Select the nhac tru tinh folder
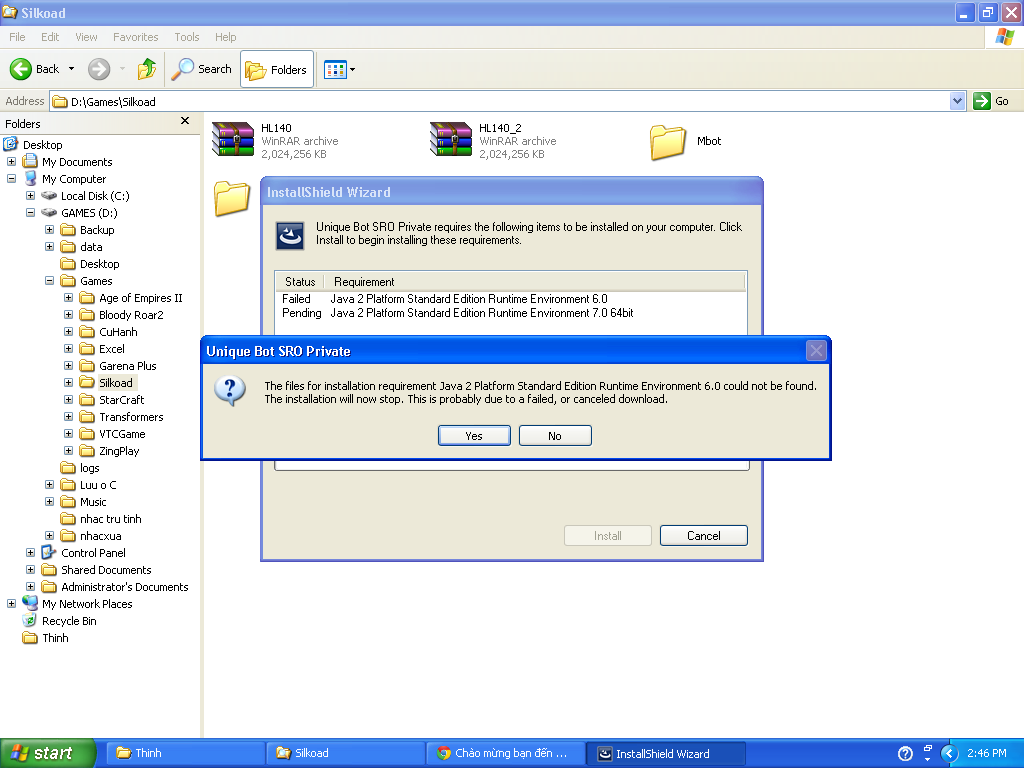The width and height of the screenshot is (1024, 768). [x=110, y=519]
